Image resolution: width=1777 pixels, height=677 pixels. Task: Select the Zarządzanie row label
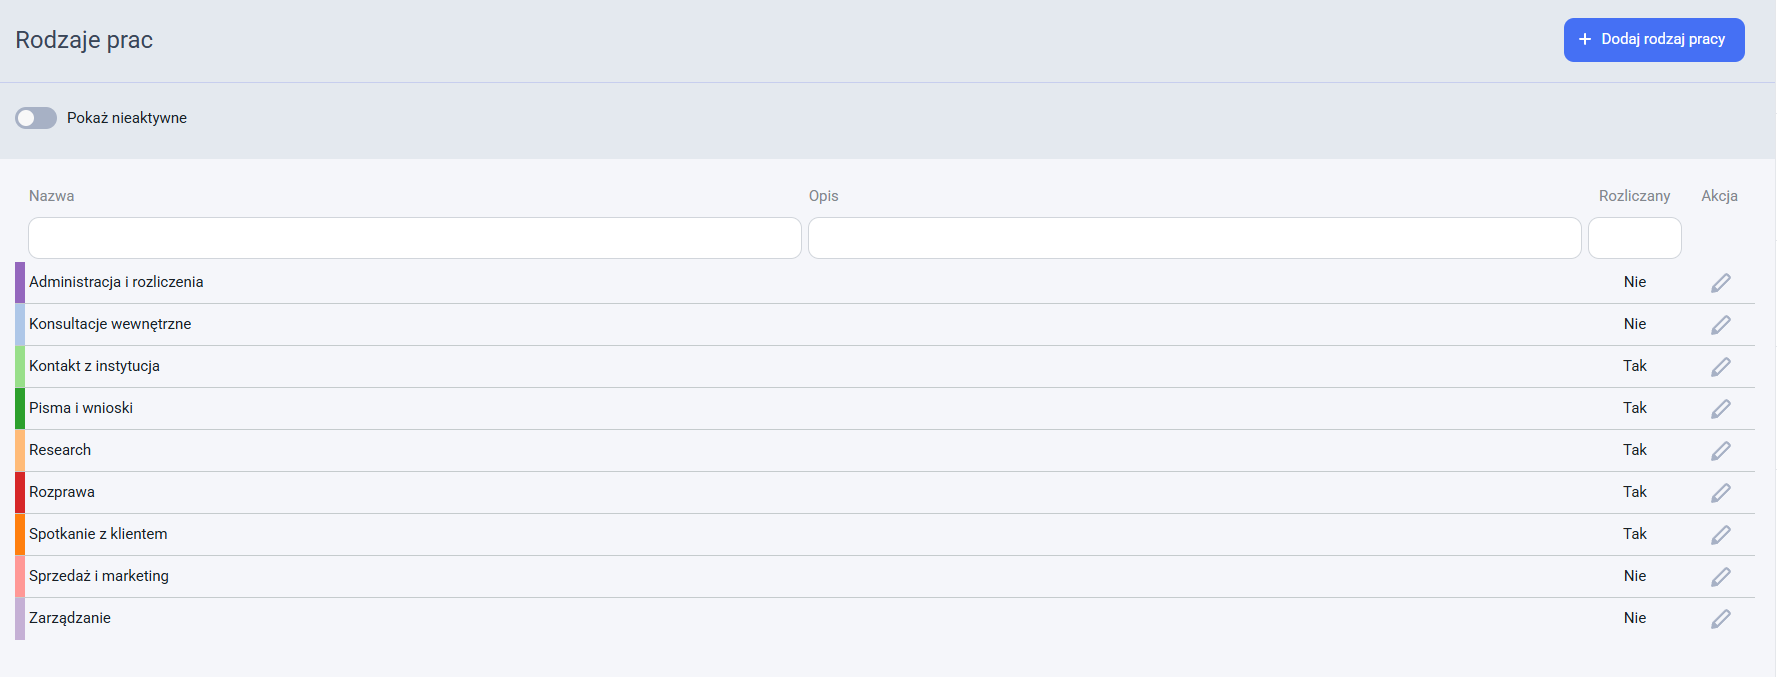70,618
